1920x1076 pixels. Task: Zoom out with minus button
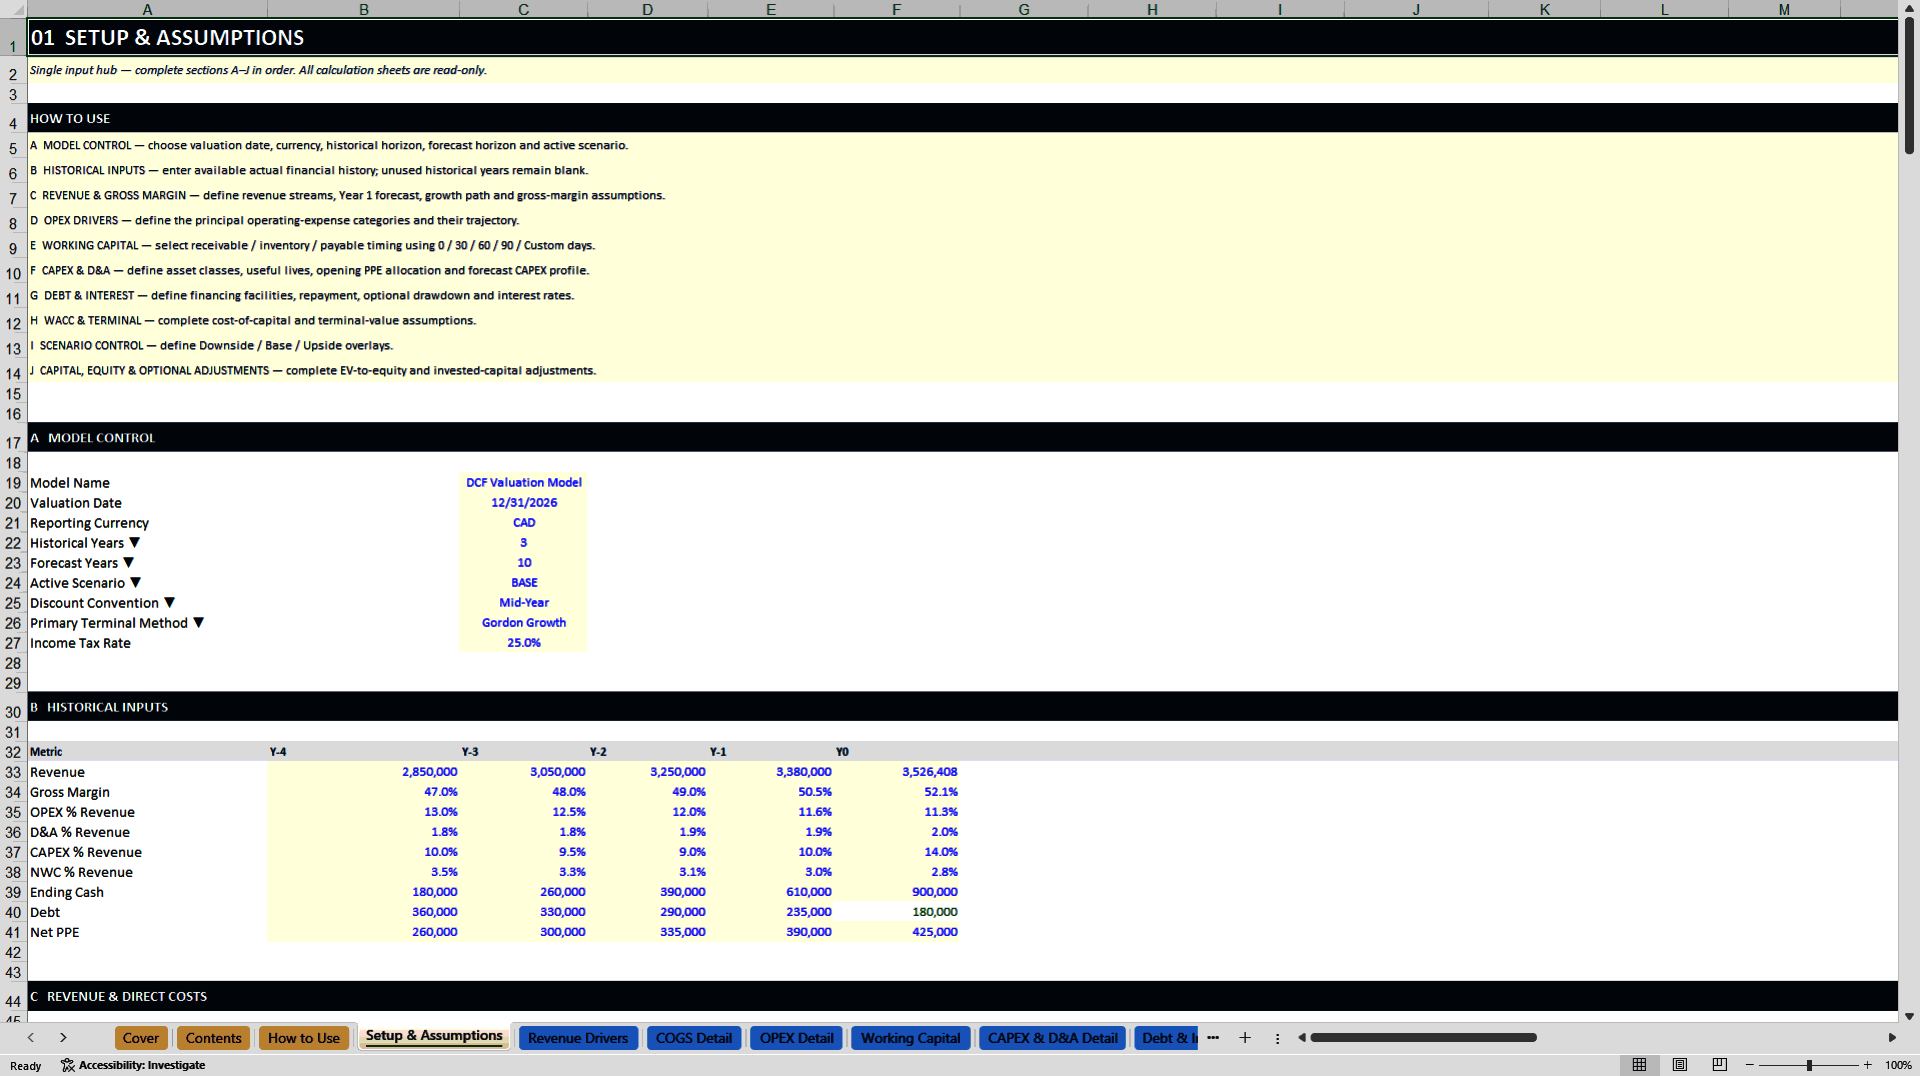[x=1749, y=1065]
